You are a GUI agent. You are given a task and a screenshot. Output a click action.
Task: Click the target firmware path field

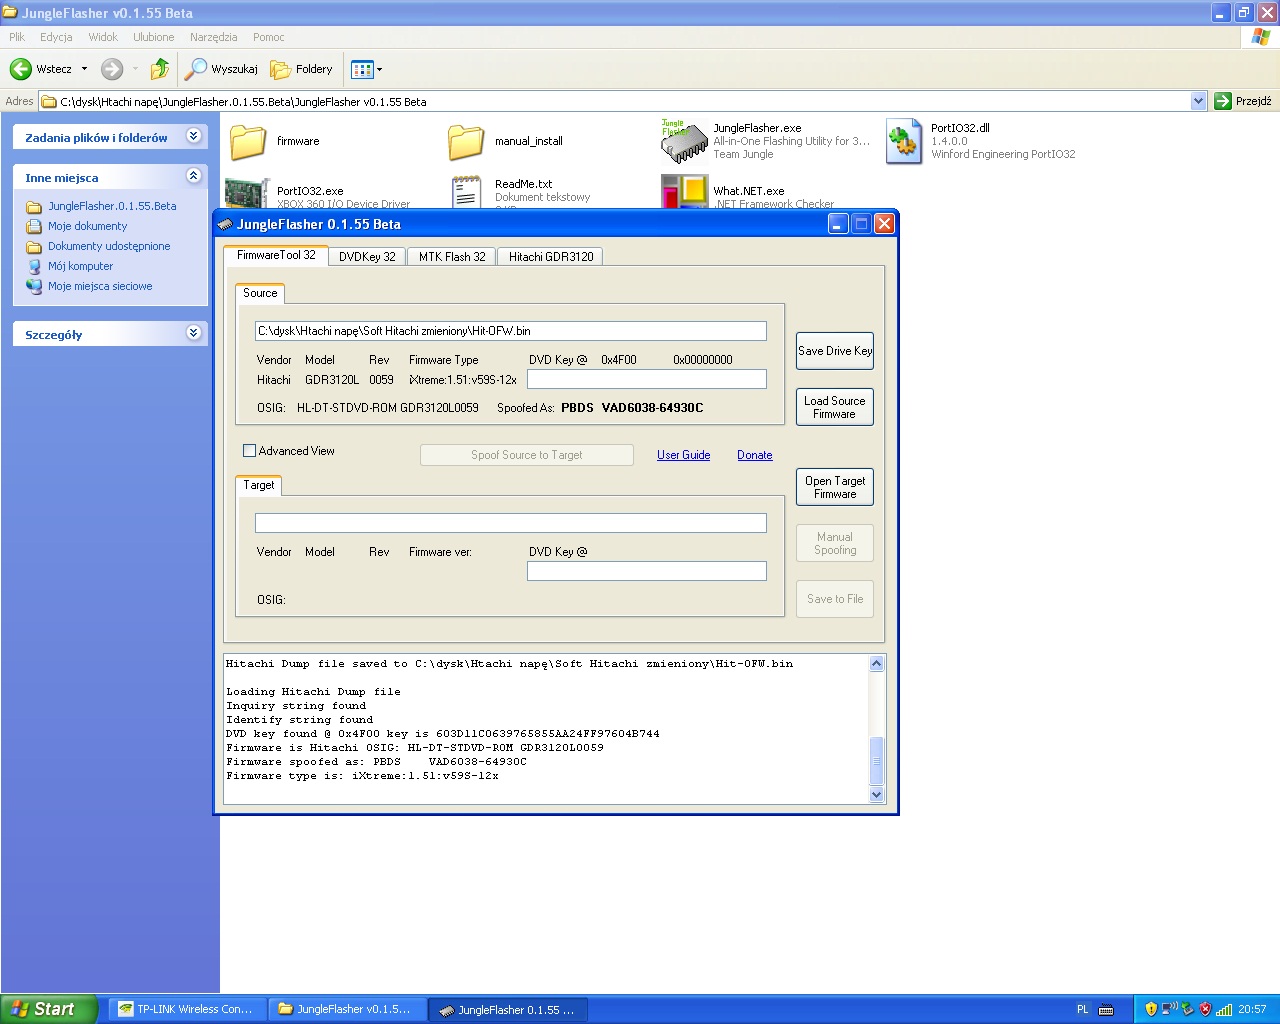pyautogui.click(x=511, y=523)
